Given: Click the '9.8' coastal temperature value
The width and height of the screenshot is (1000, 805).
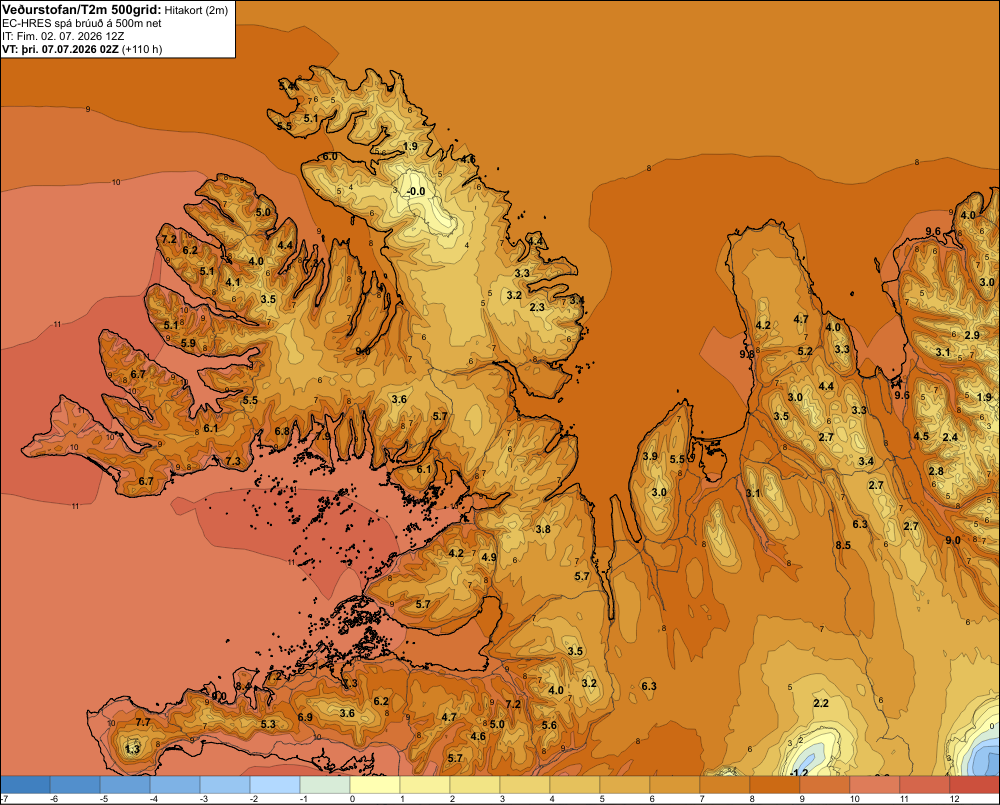Looking at the screenshot, I should click(x=747, y=354).
